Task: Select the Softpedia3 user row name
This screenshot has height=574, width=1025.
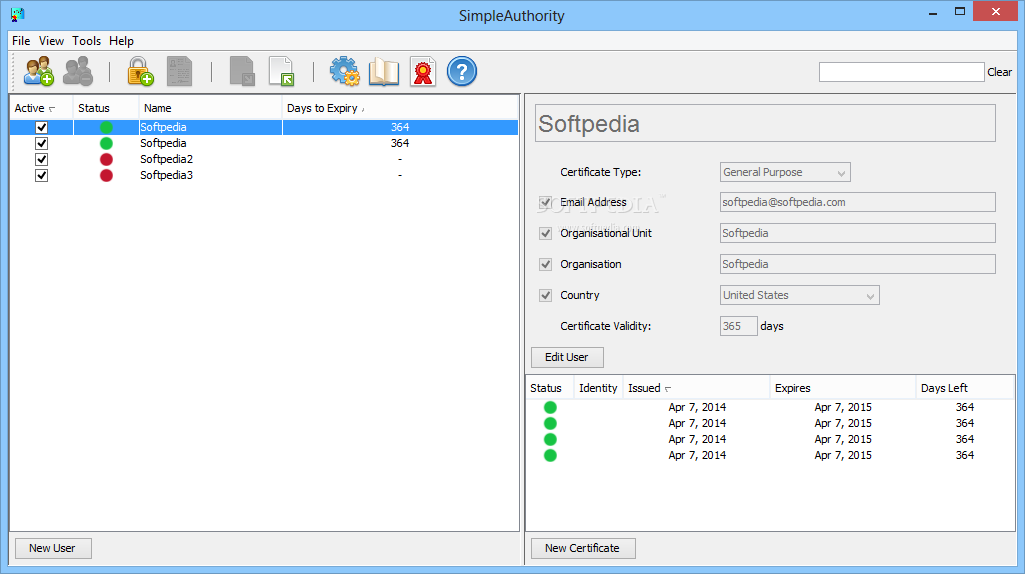Action: tap(167, 175)
